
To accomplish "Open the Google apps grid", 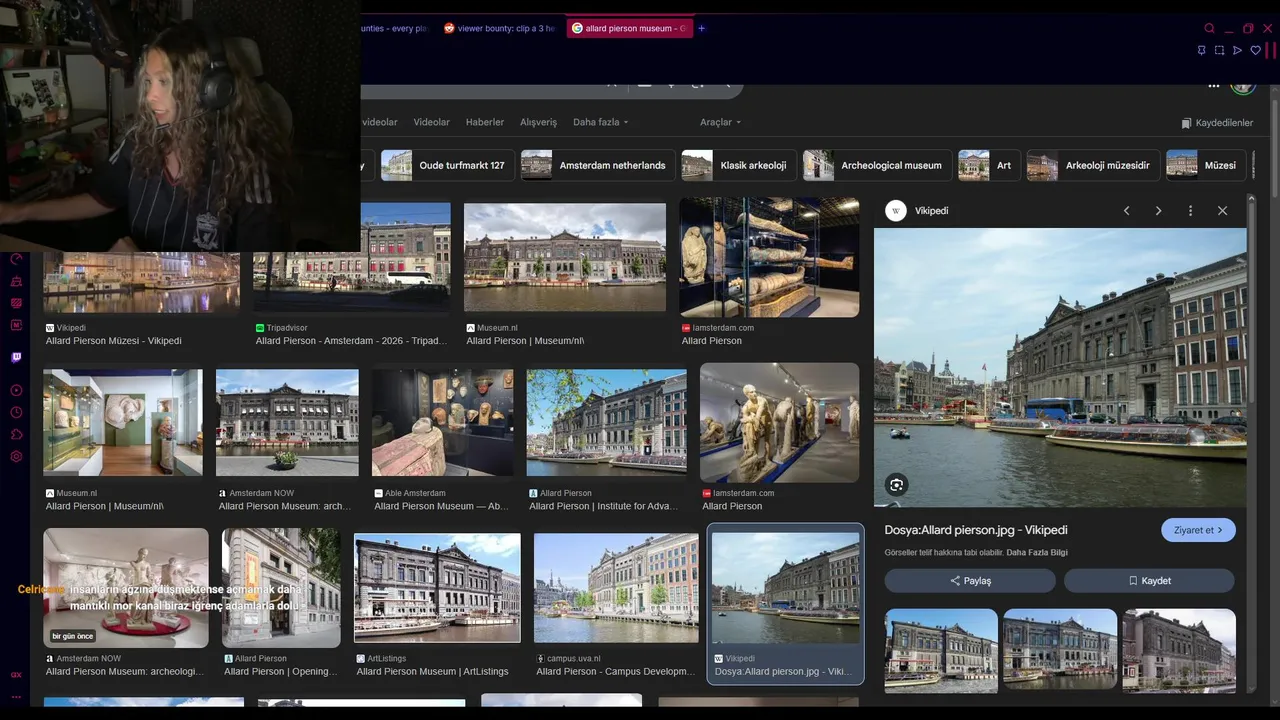I will pyautogui.click(x=1214, y=85).
